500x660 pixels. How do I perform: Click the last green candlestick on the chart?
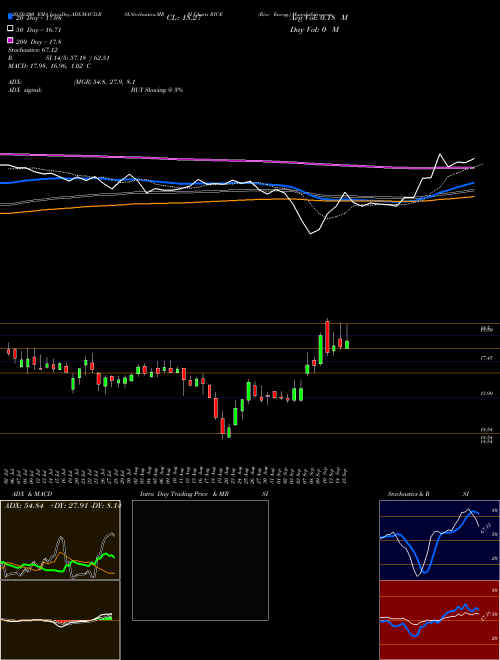pyautogui.click(x=347, y=345)
